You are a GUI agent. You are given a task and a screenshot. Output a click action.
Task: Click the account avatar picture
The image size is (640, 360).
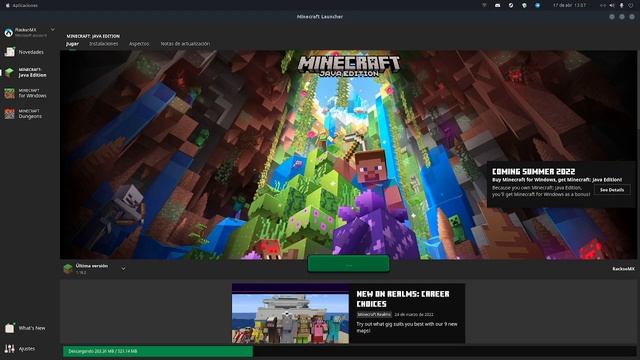9,33
